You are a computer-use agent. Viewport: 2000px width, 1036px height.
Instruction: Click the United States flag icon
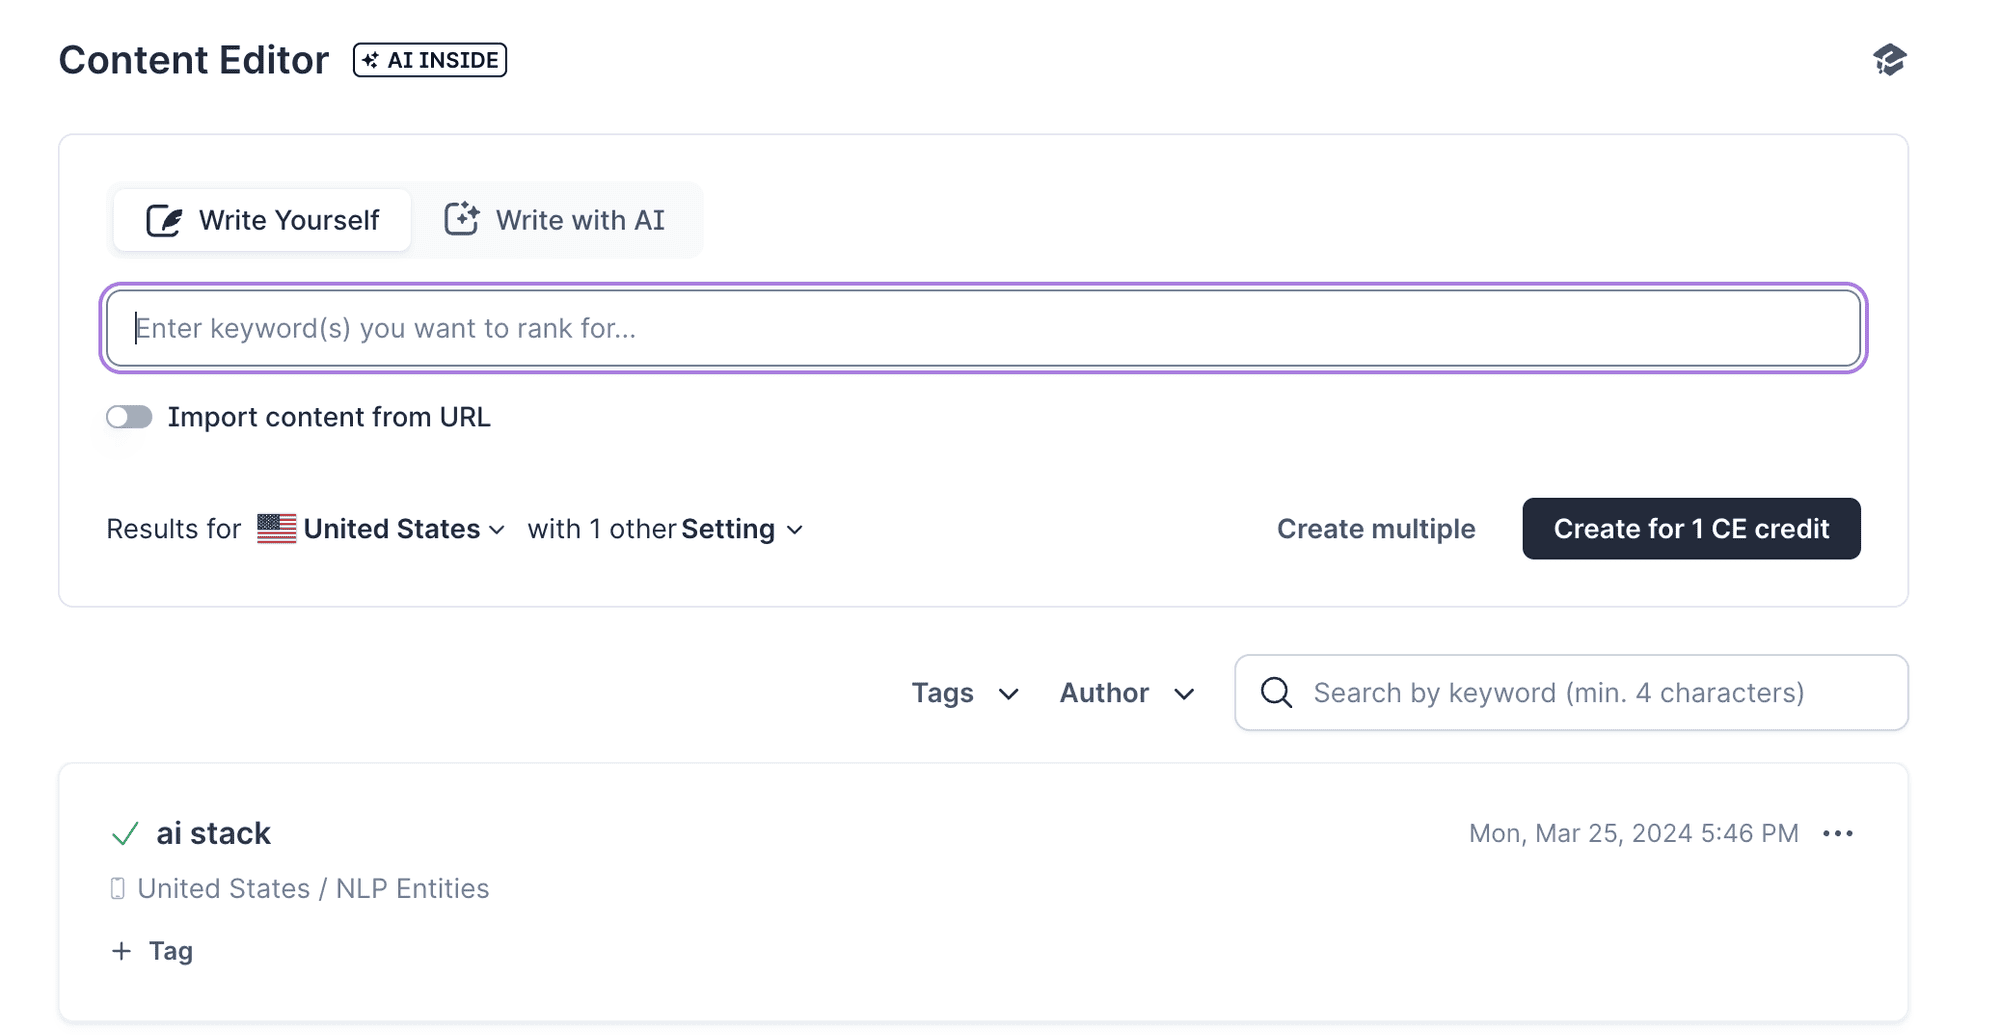click(x=276, y=528)
